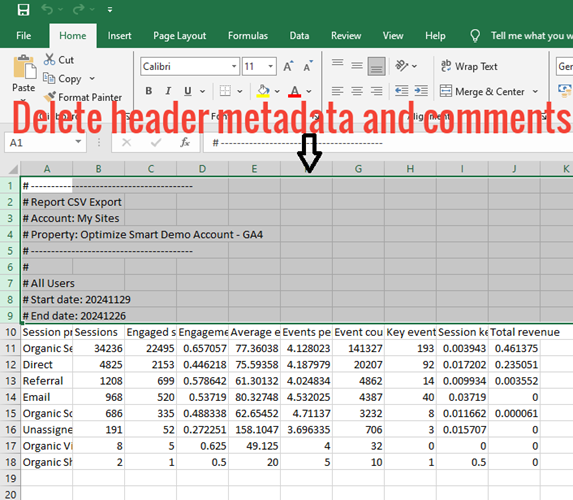Decrease cell indent
This screenshot has width=573, height=500.
coord(402,91)
